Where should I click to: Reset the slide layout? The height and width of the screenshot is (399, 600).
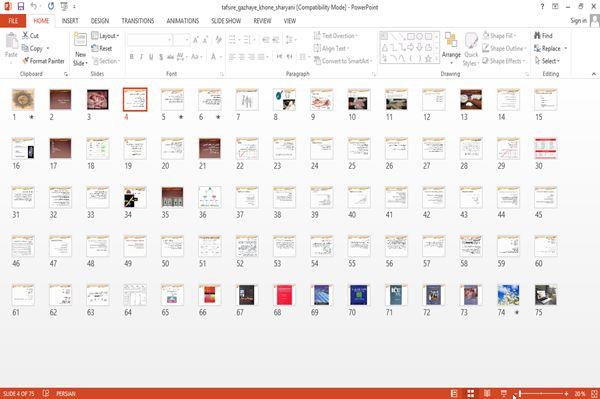(x=102, y=48)
